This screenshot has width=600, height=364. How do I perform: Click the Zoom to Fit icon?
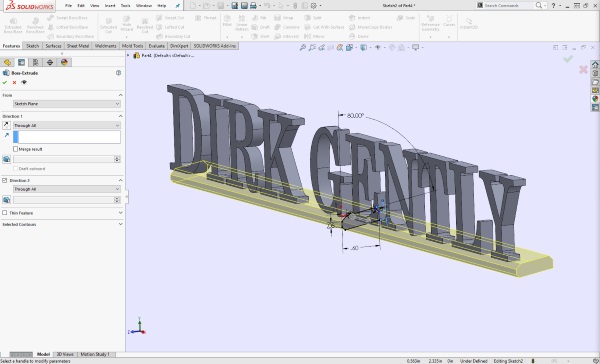(303, 47)
